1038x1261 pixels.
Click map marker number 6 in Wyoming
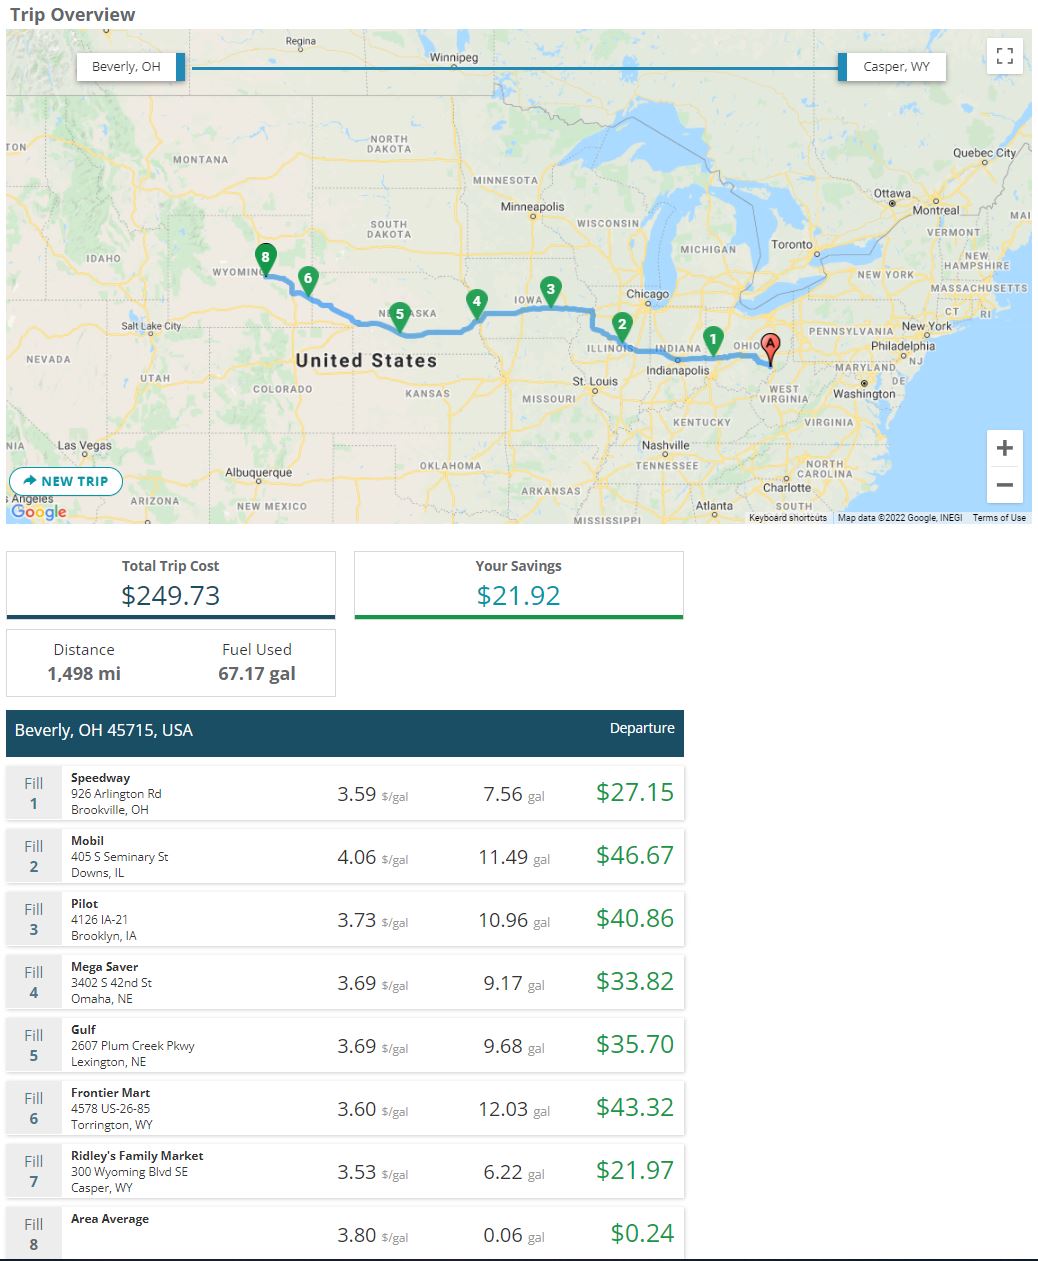(x=308, y=279)
